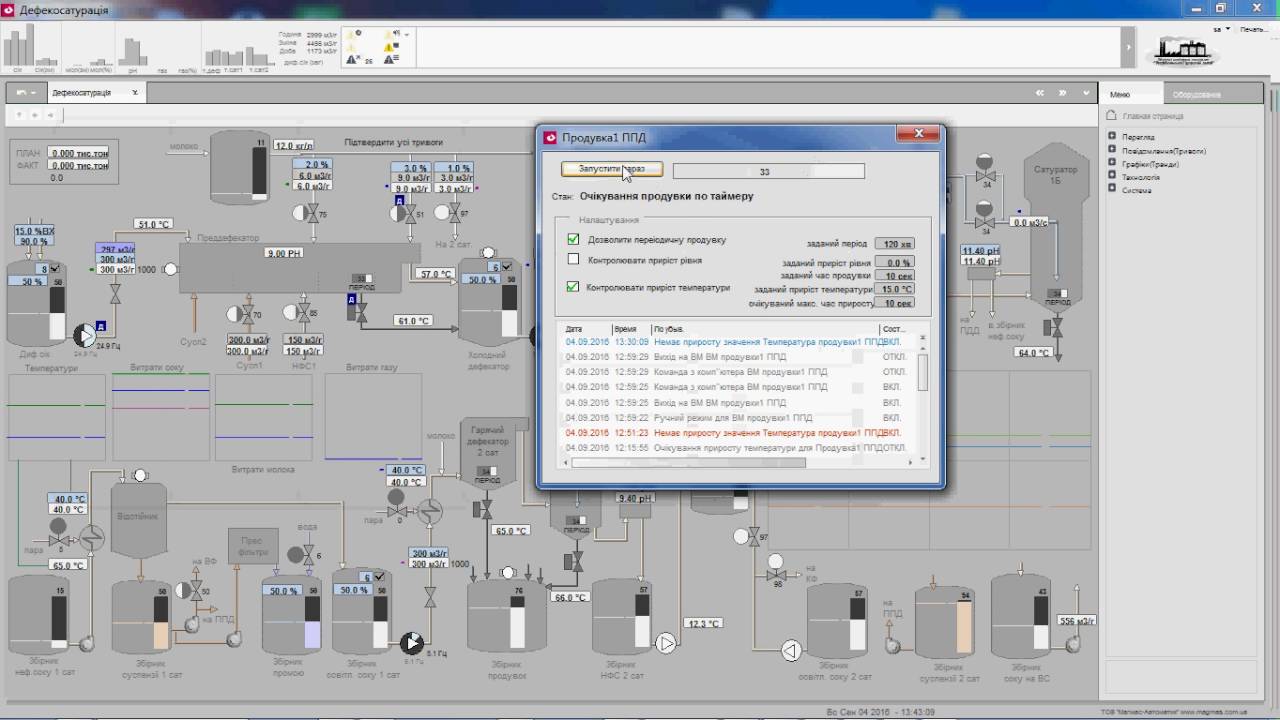Expand Графіки(Тренди) tree node
Screen dimensions: 1280x720
[x=1112, y=164]
